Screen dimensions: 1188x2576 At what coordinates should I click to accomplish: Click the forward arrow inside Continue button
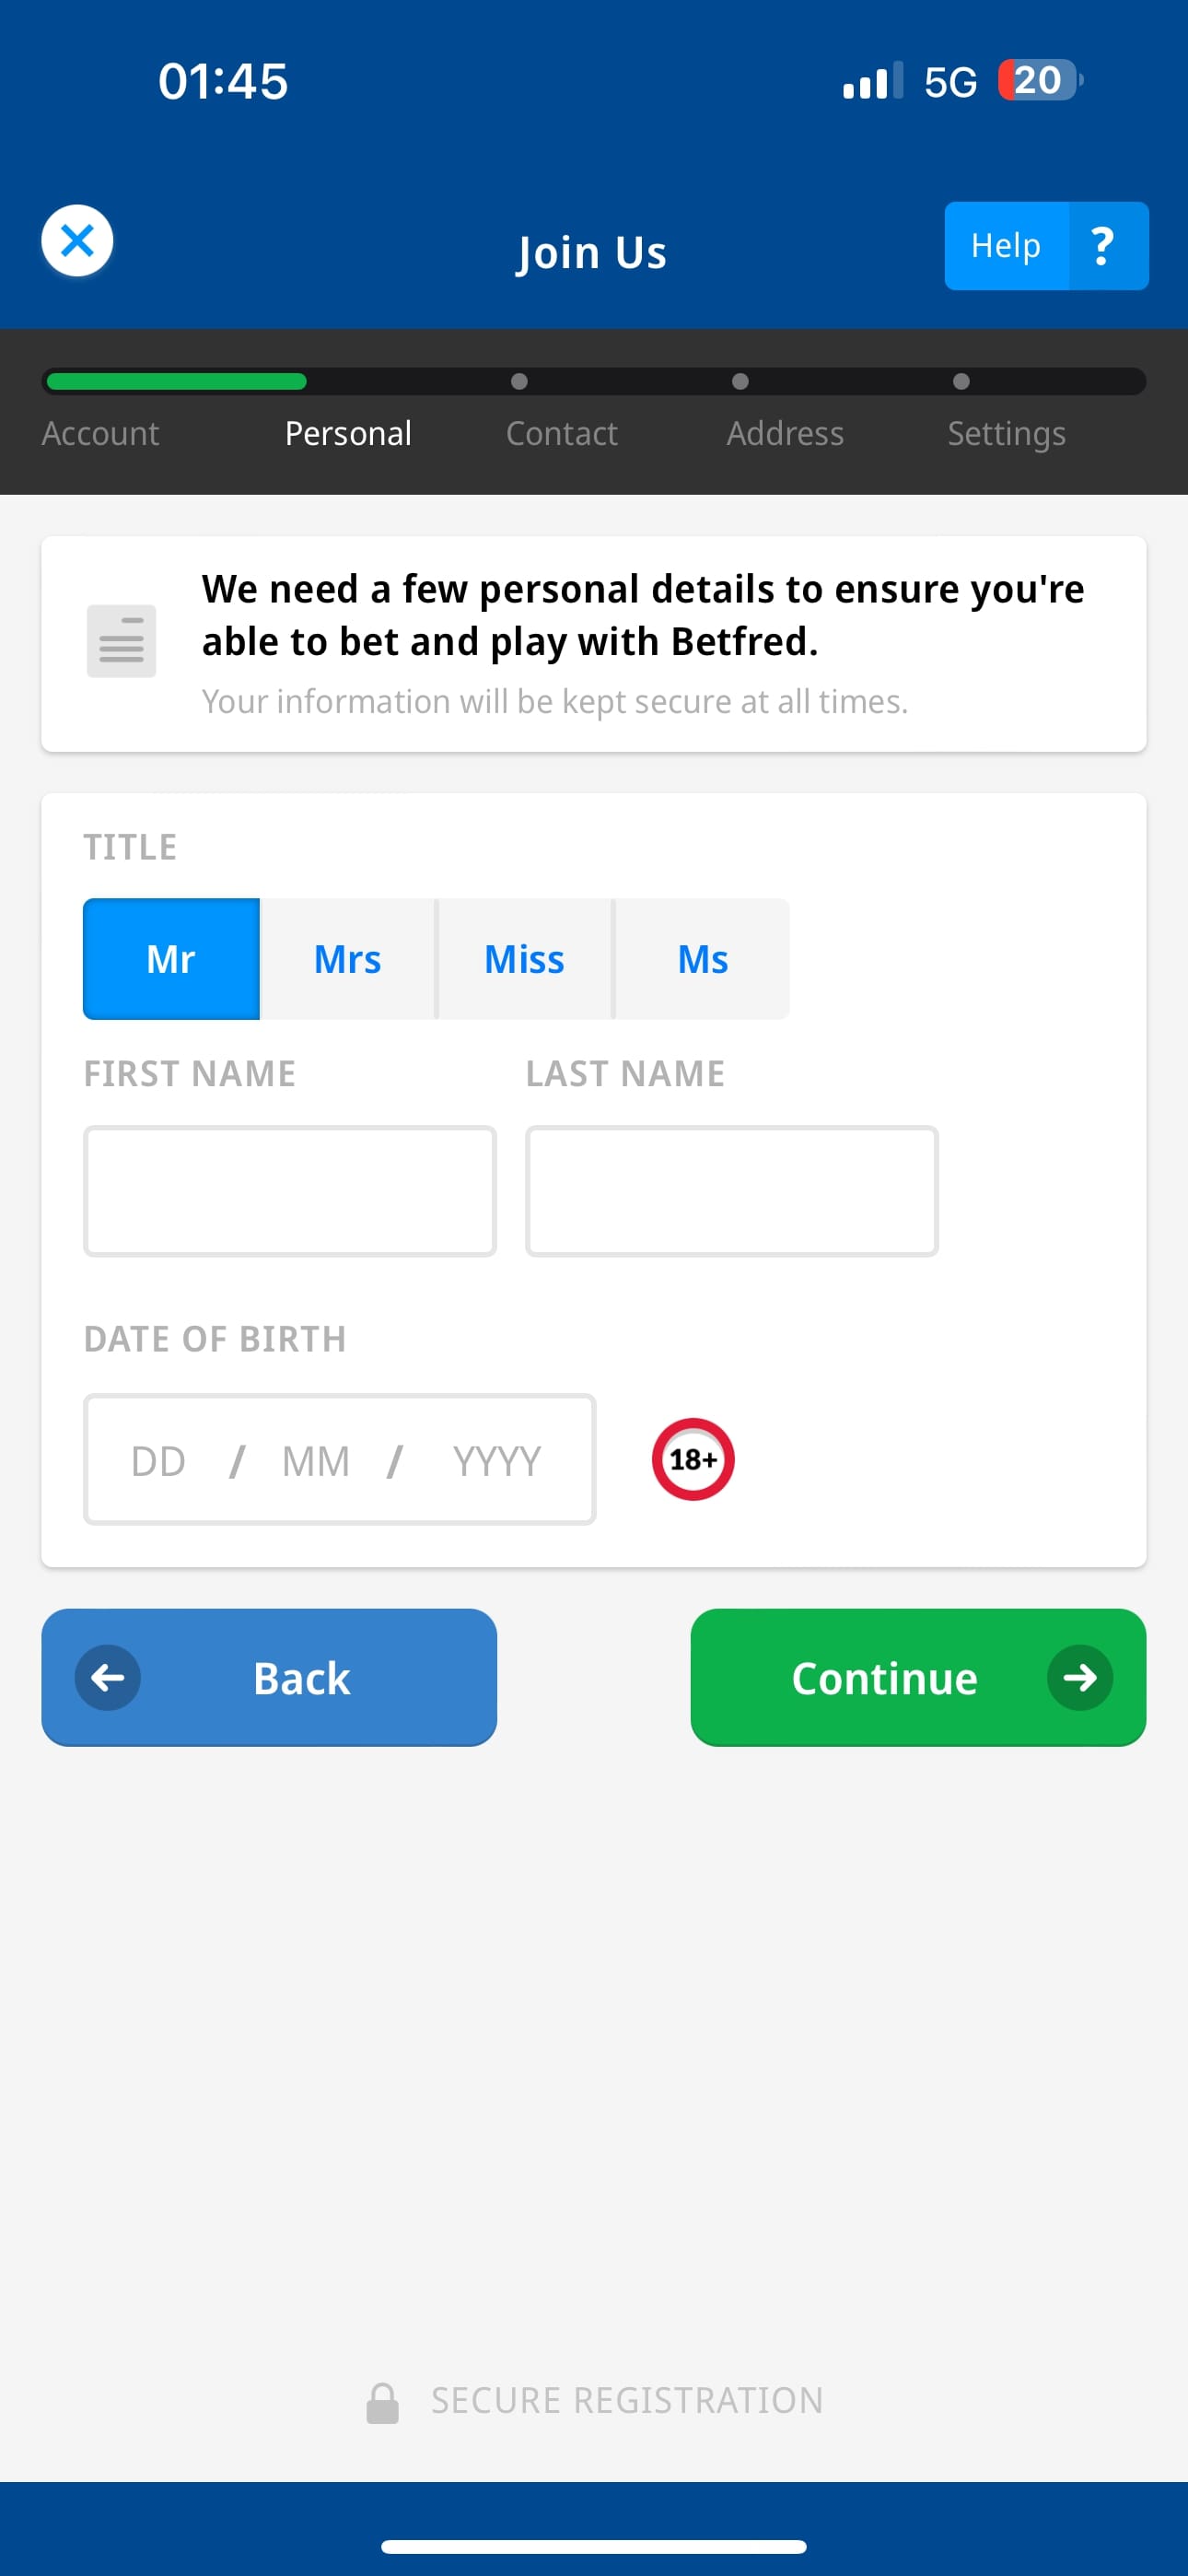tap(1081, 1678)
